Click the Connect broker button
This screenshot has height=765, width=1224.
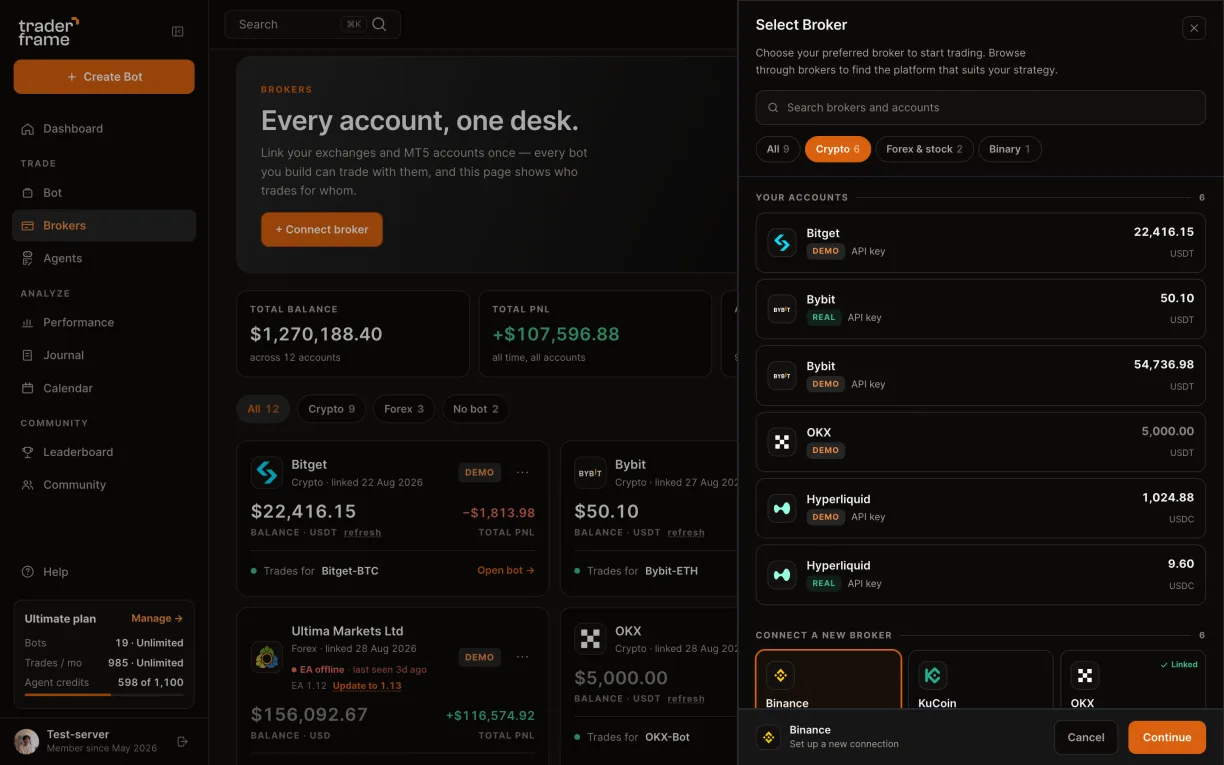(322, 229)
